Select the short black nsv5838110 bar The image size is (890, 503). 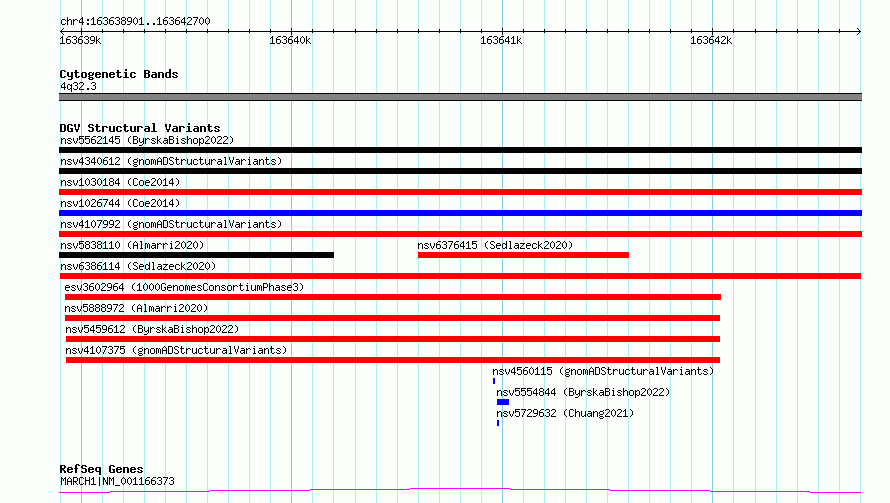click(196, 255)
